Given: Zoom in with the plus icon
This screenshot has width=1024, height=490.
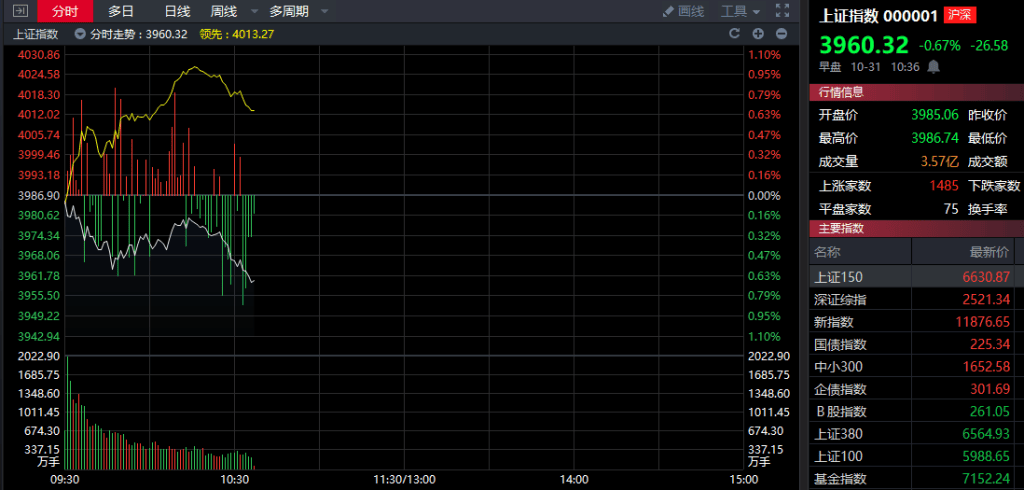Looking at the screenshot, I should coord(757,33).
